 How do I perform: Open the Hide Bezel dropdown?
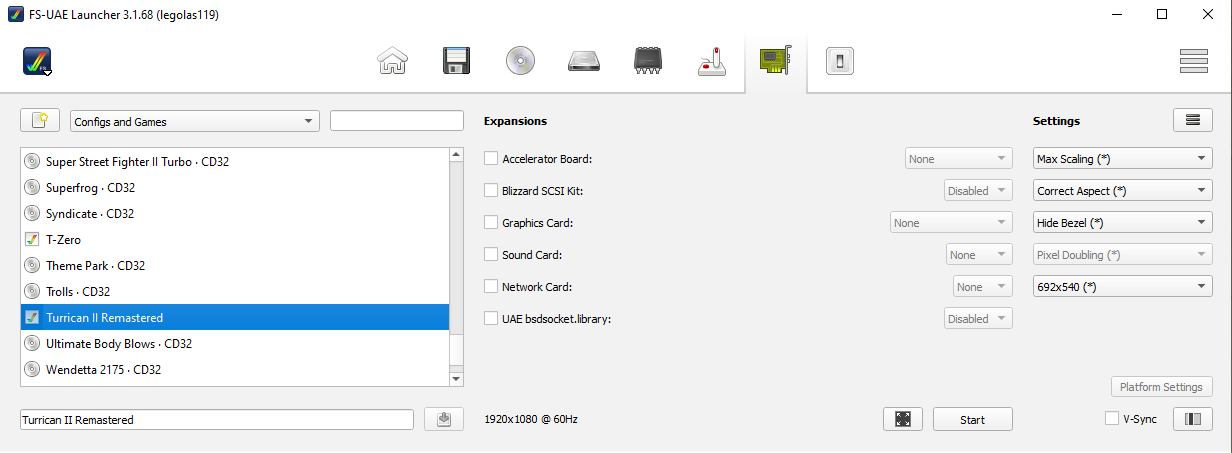(1122, 222)
